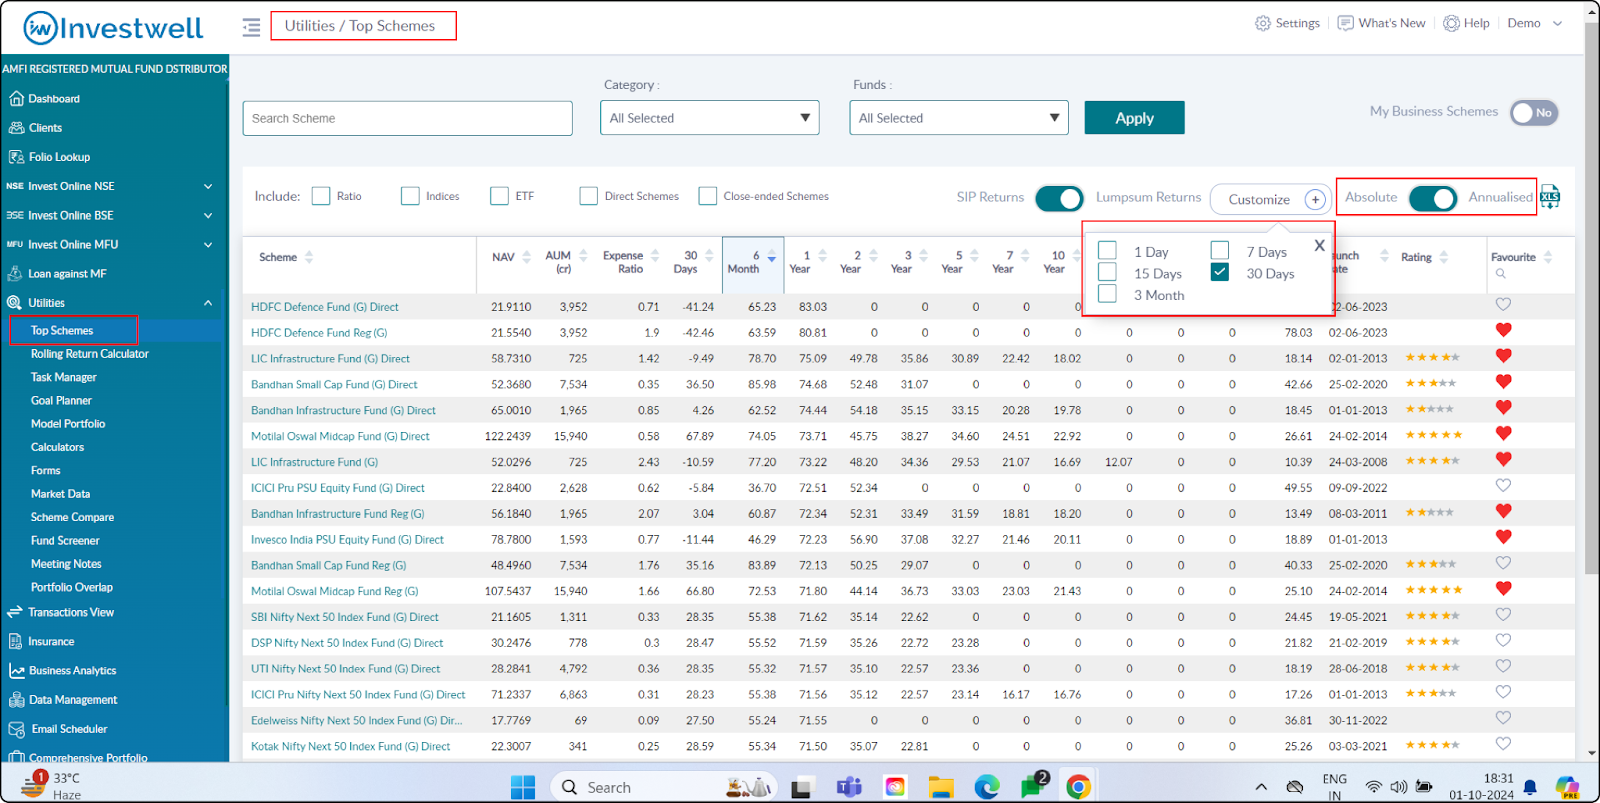
Task: Uncheck the 30 Days checkbox
Action: (x=1220, y=272)
